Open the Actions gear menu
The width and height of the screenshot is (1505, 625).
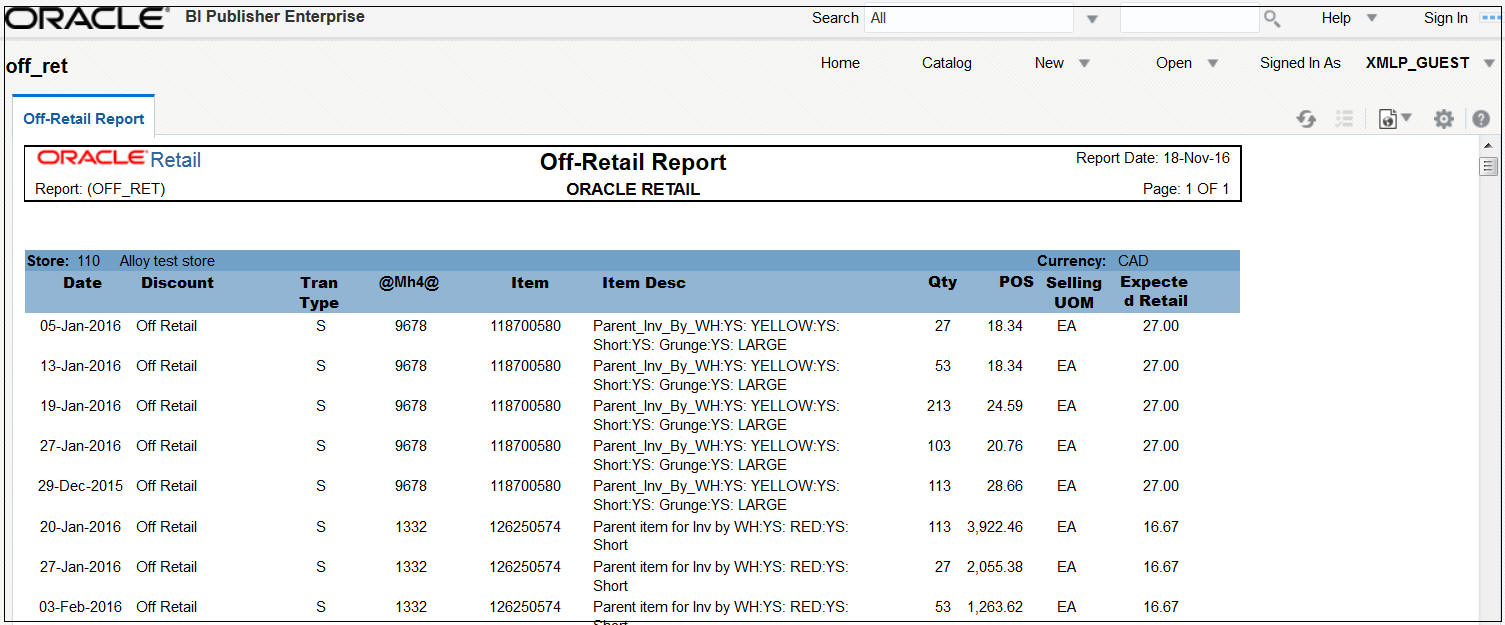pos(1443,119)
